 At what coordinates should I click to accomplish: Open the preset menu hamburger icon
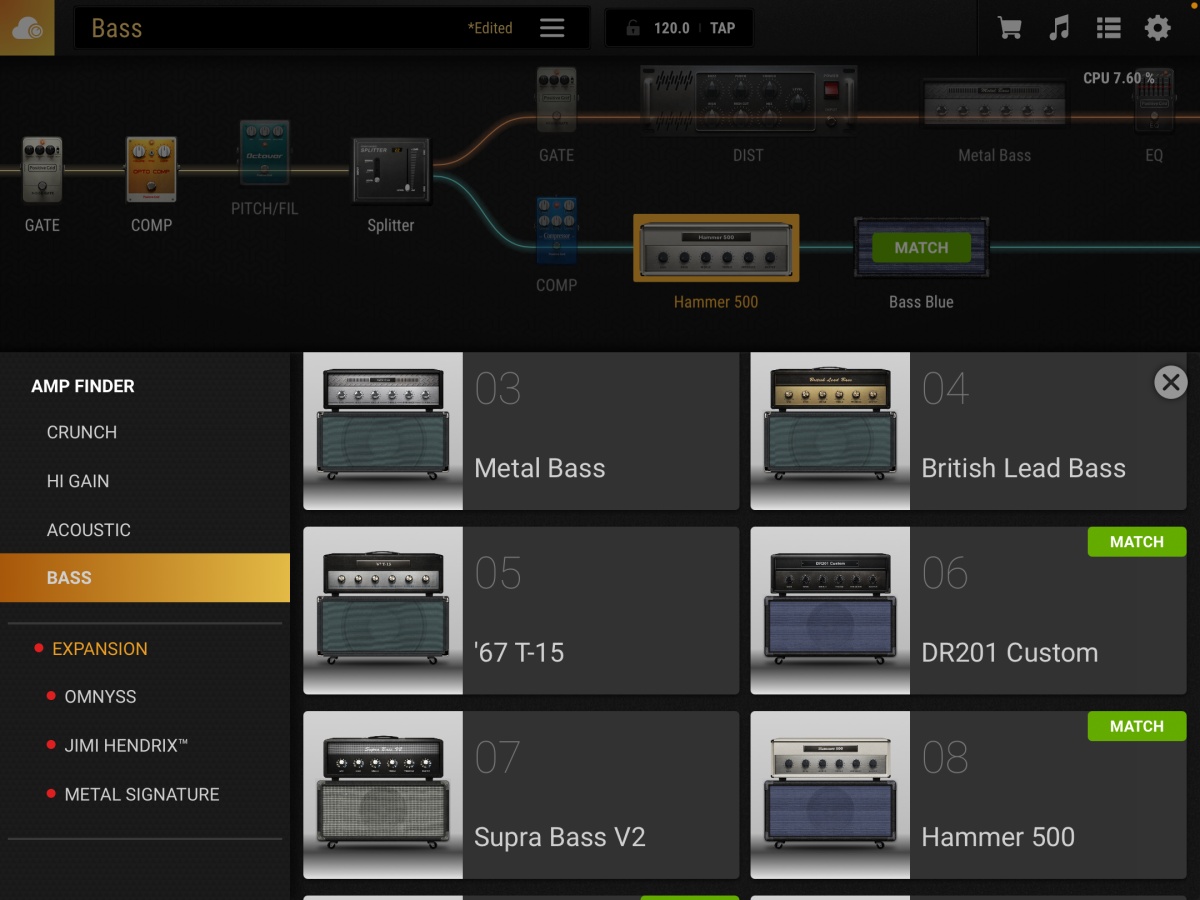552,28
